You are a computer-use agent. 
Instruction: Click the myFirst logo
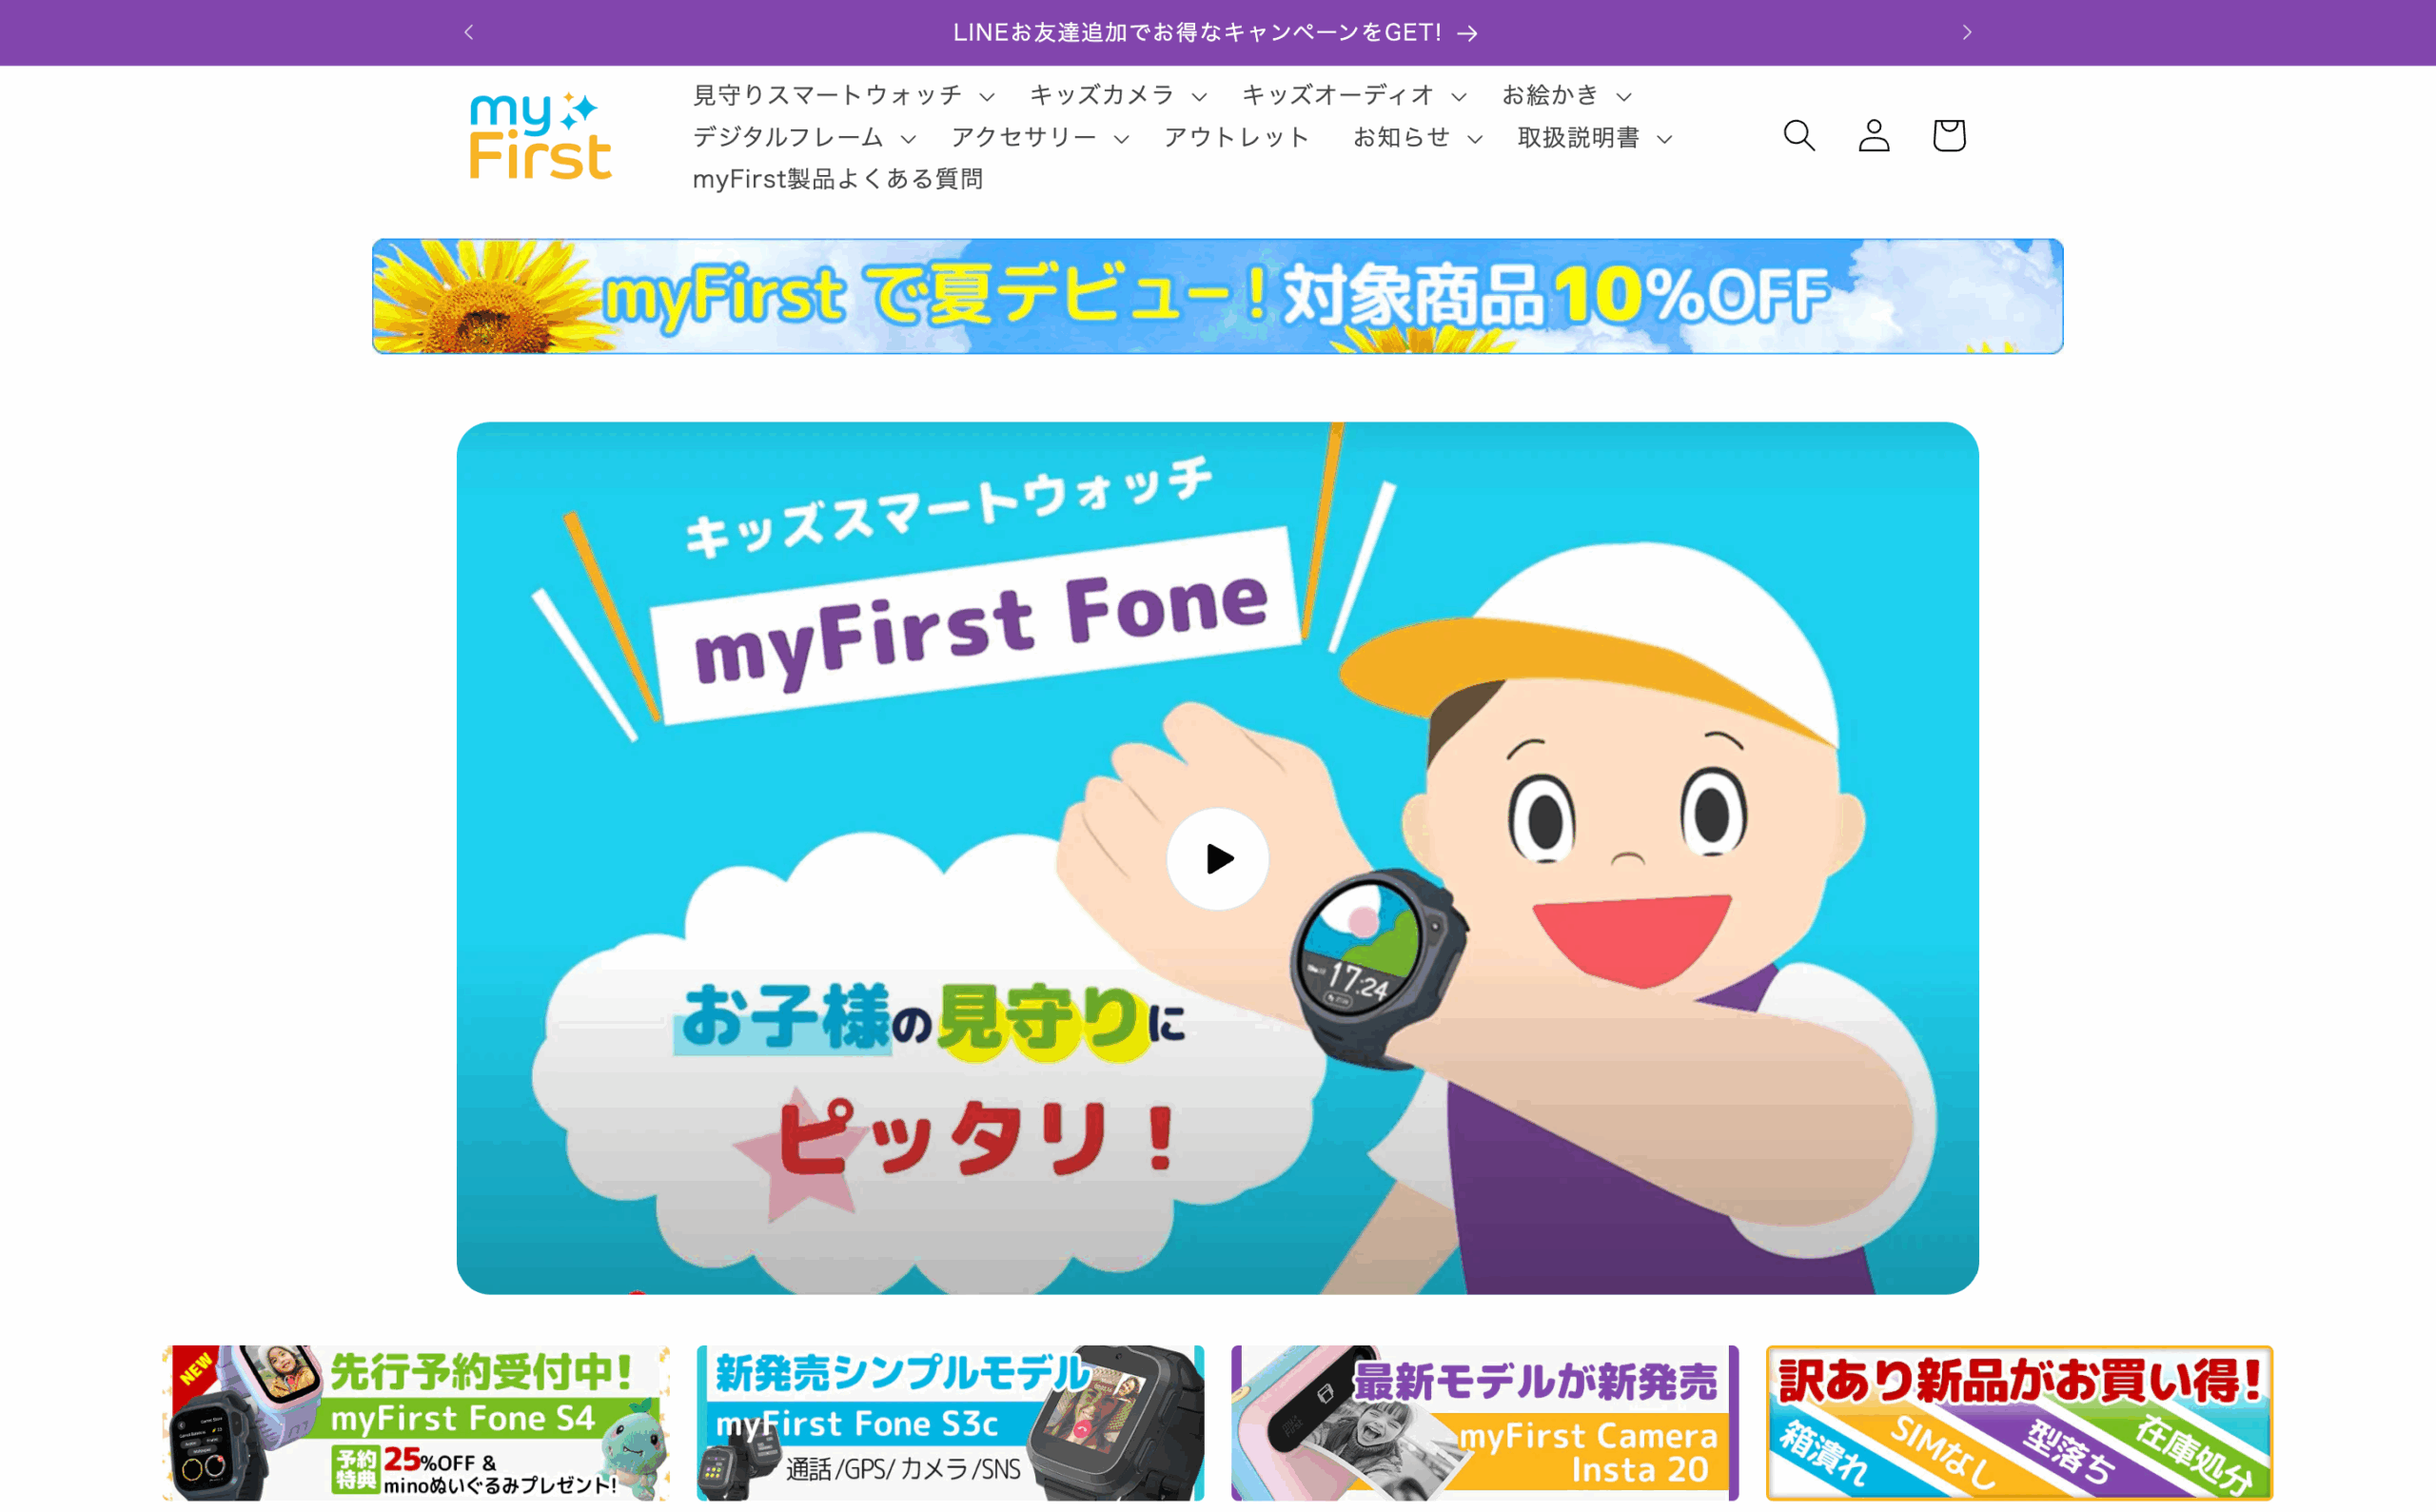tap(541, 136)
